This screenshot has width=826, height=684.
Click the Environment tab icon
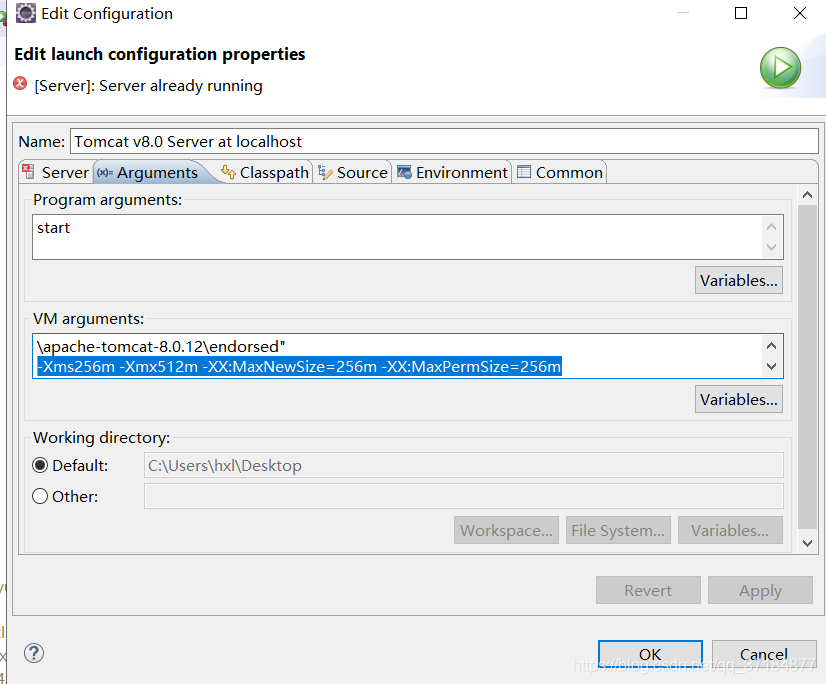[x=404, y=172]
